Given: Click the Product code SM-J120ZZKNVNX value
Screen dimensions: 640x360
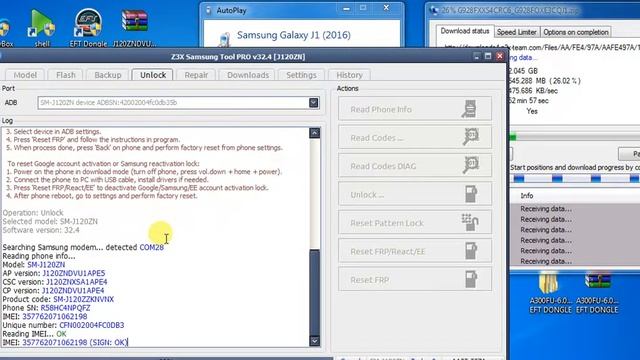Looking at the screenshot, I should point(83,299).
